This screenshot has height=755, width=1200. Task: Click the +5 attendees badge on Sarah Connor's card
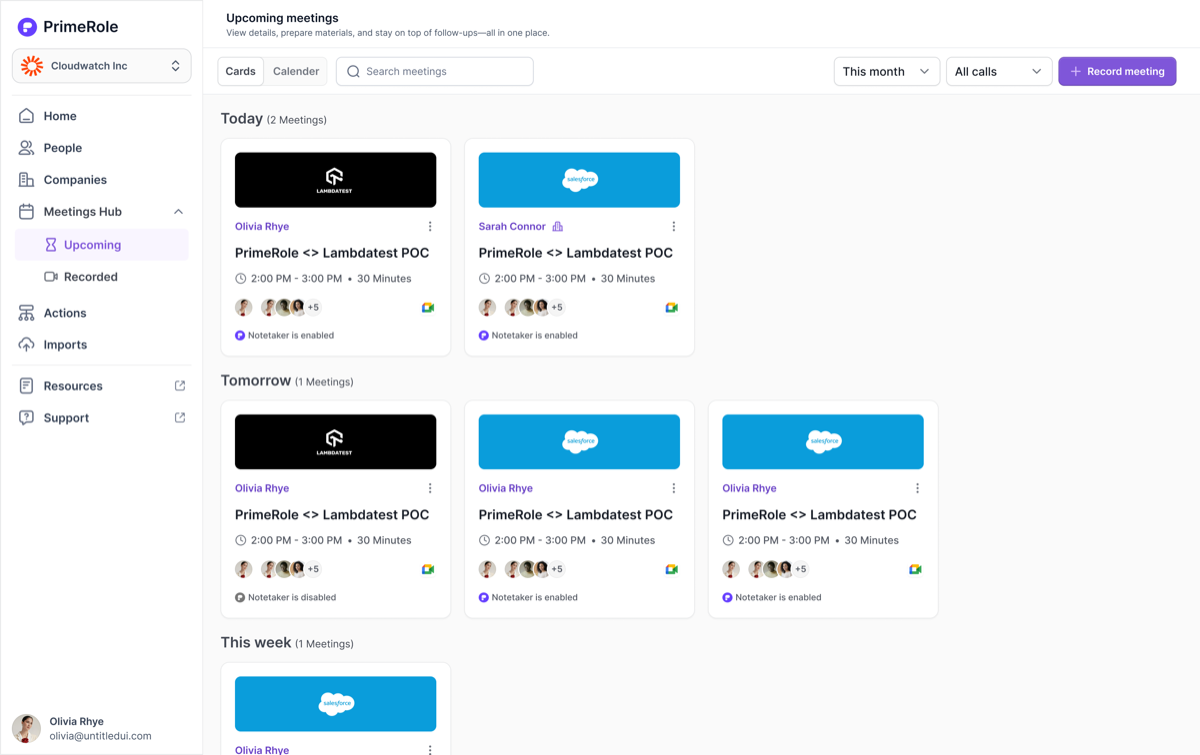click(557, 308)
